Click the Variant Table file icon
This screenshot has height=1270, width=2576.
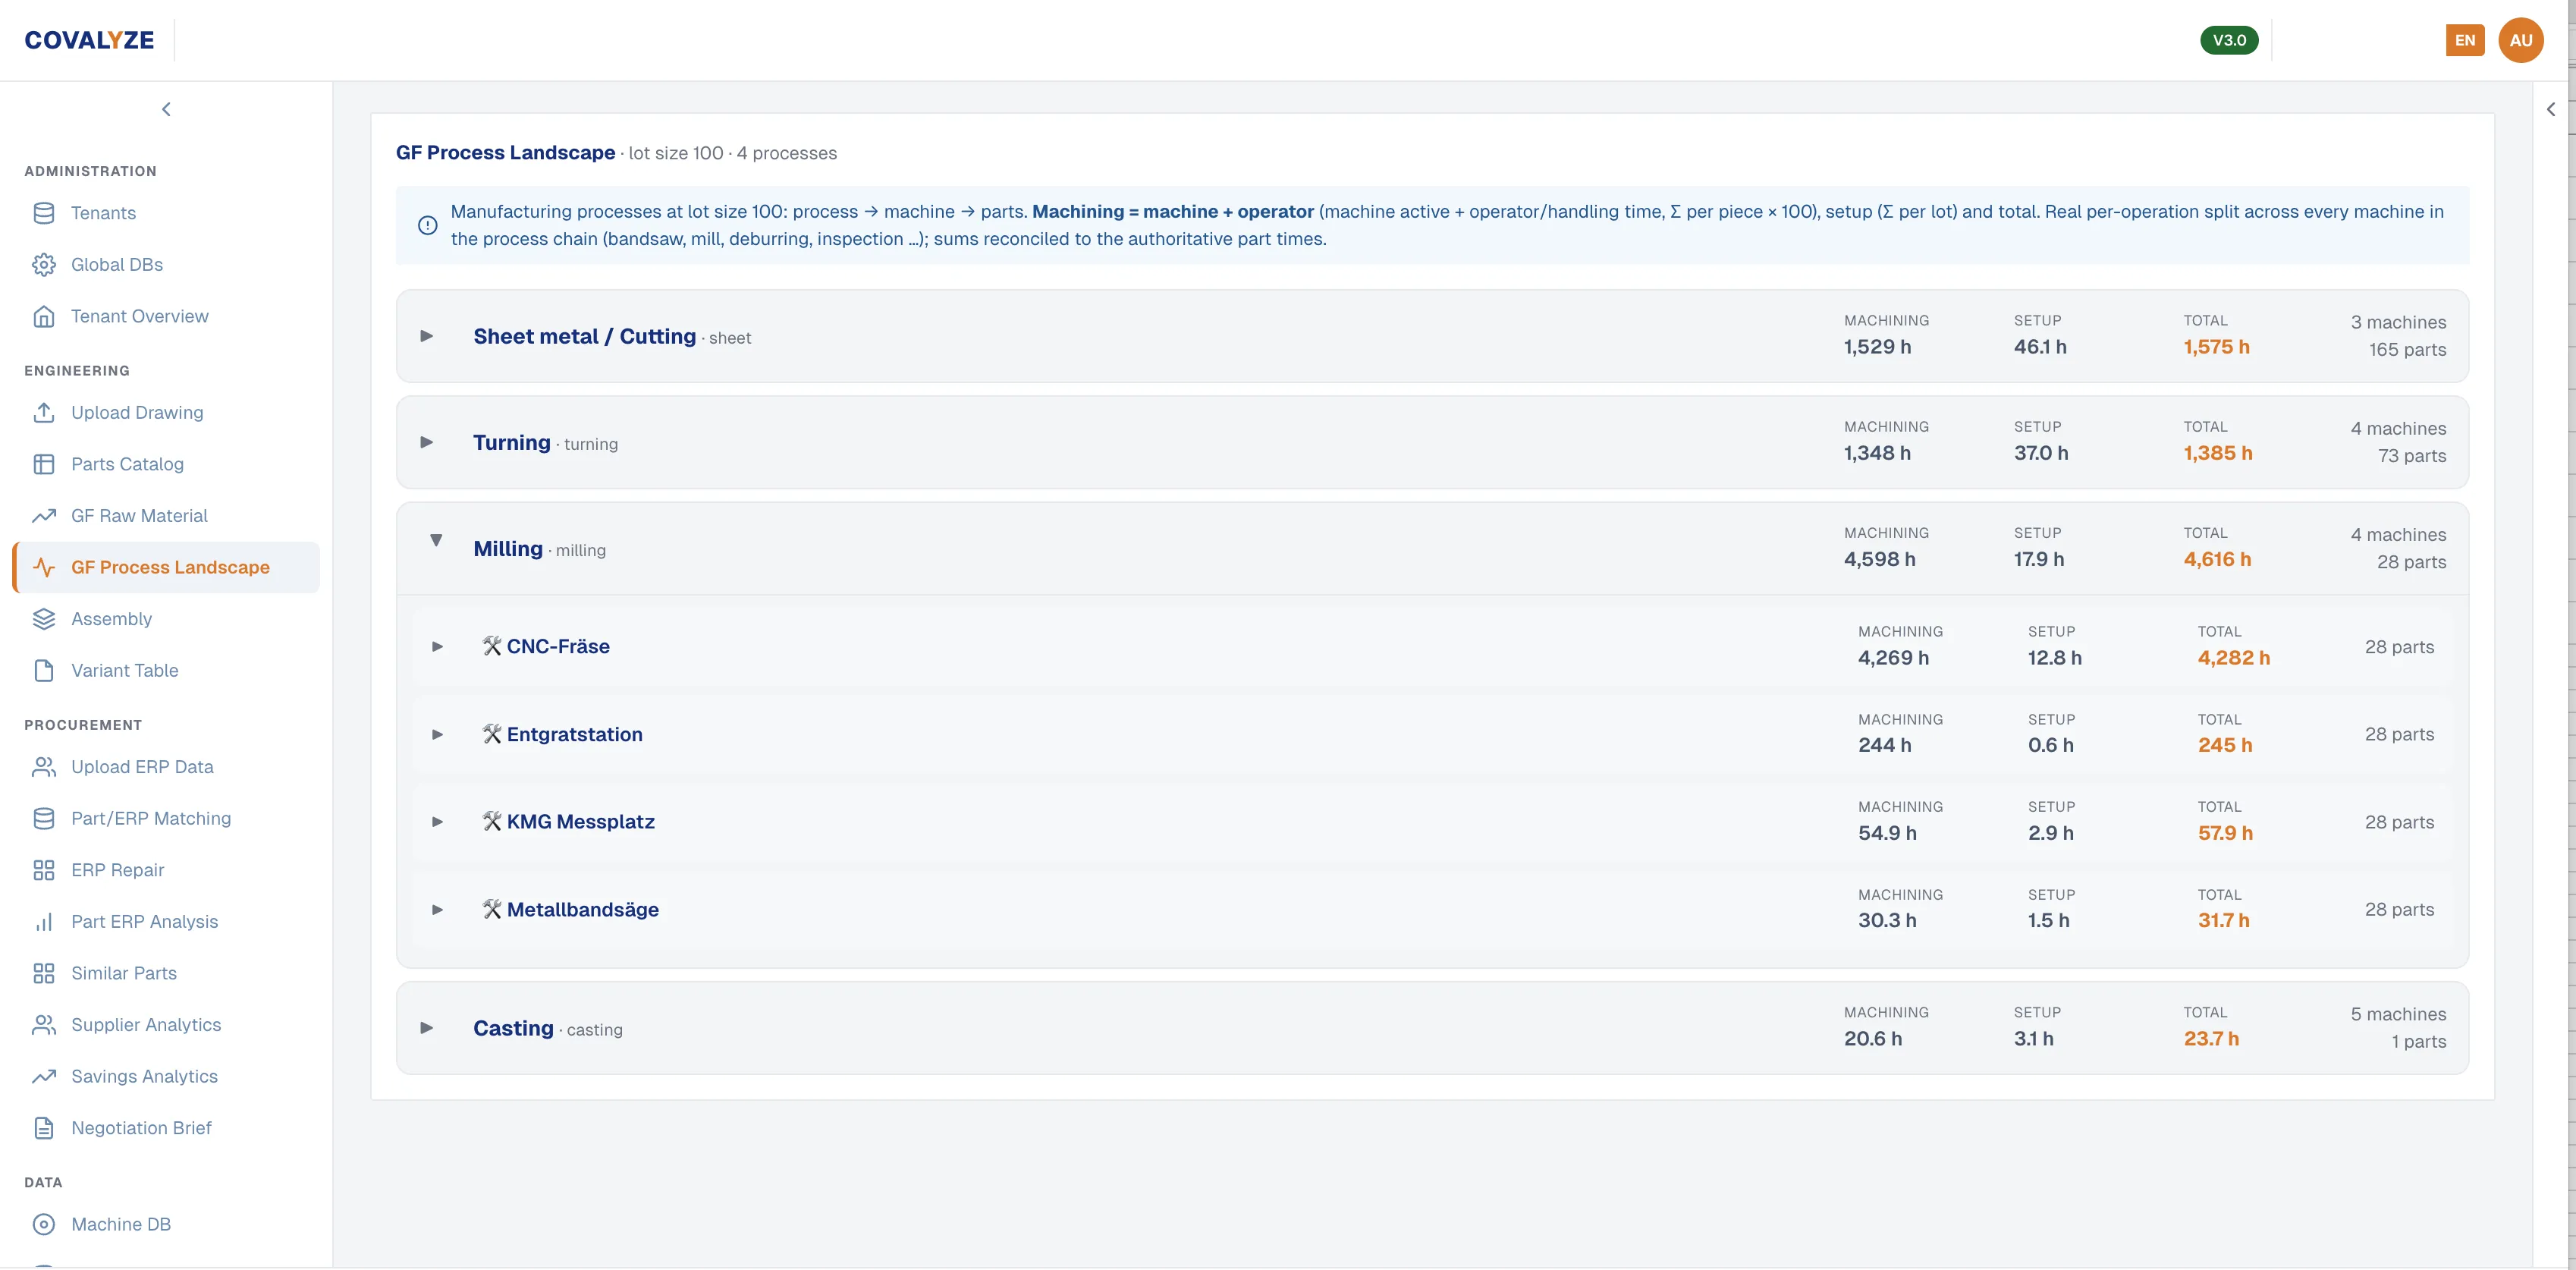tap(43, 670)
